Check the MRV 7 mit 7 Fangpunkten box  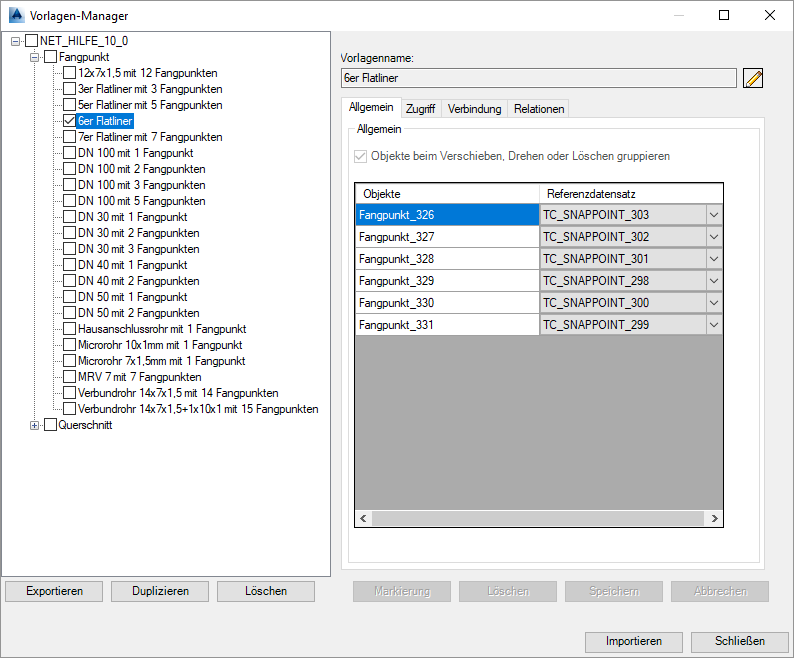click(69, 377)
